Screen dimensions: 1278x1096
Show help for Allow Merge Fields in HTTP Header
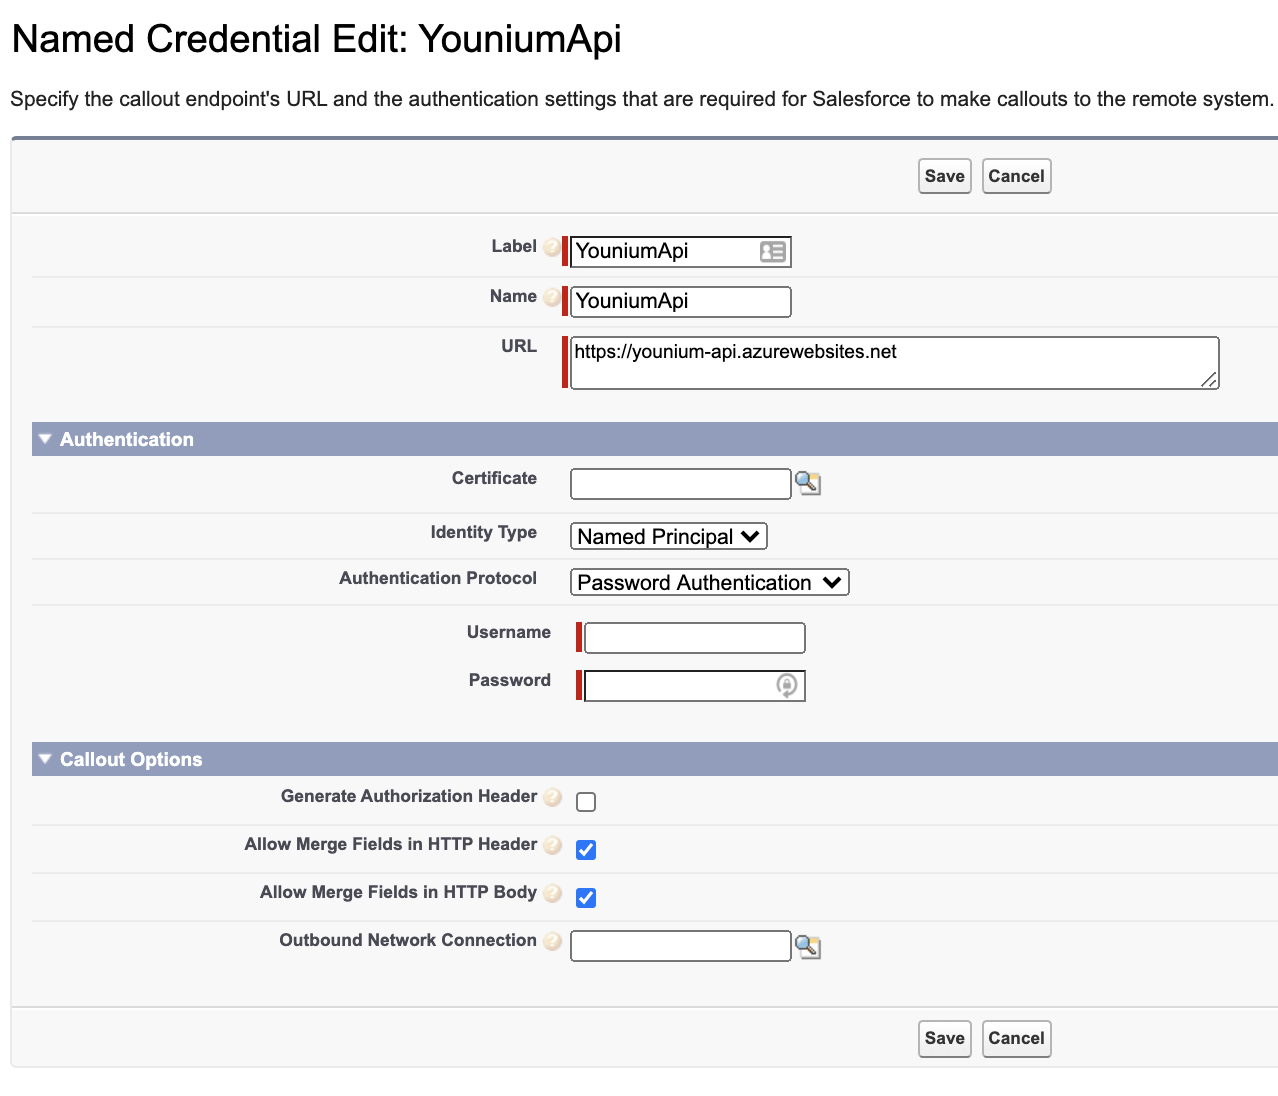coord(552,845)
